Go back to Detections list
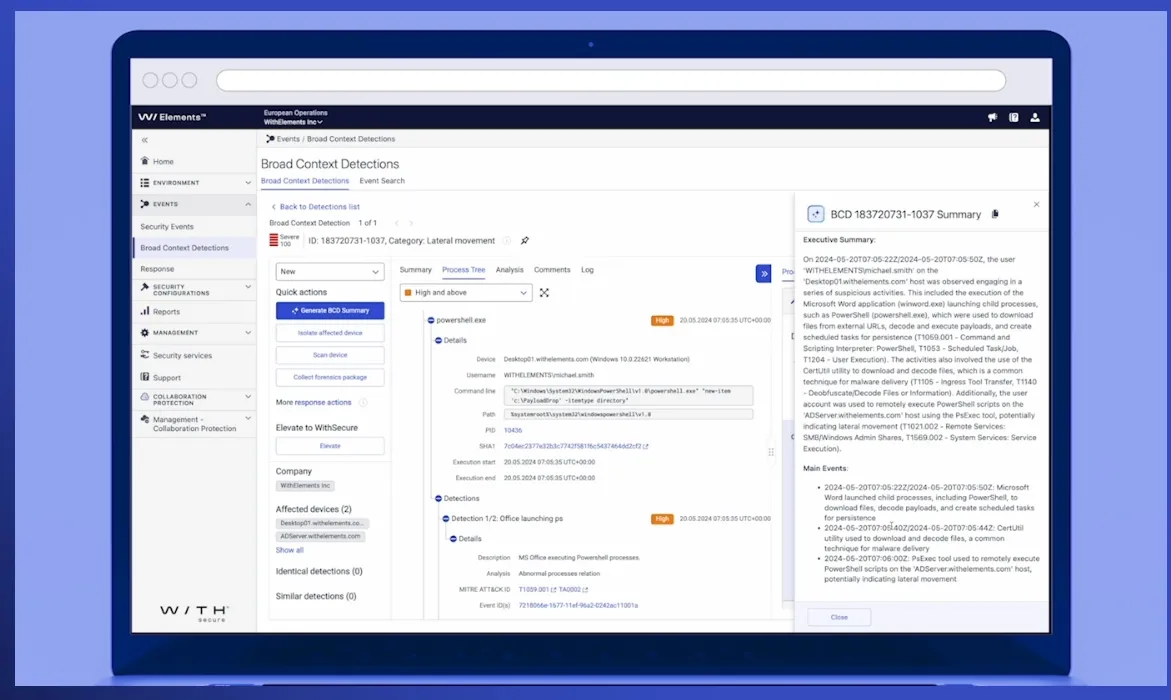Viewport: 1171px width, 700px height. click(315, 207)
